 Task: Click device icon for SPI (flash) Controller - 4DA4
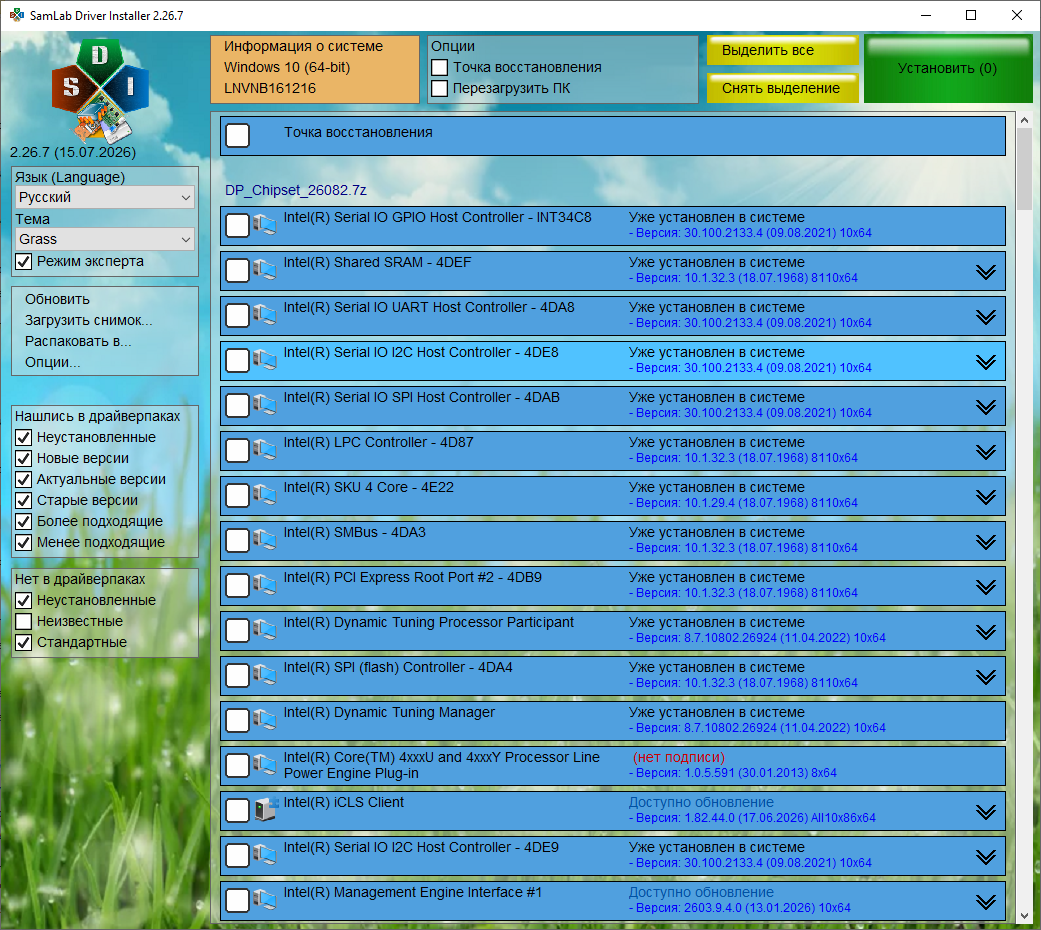[x=265, y=675]
